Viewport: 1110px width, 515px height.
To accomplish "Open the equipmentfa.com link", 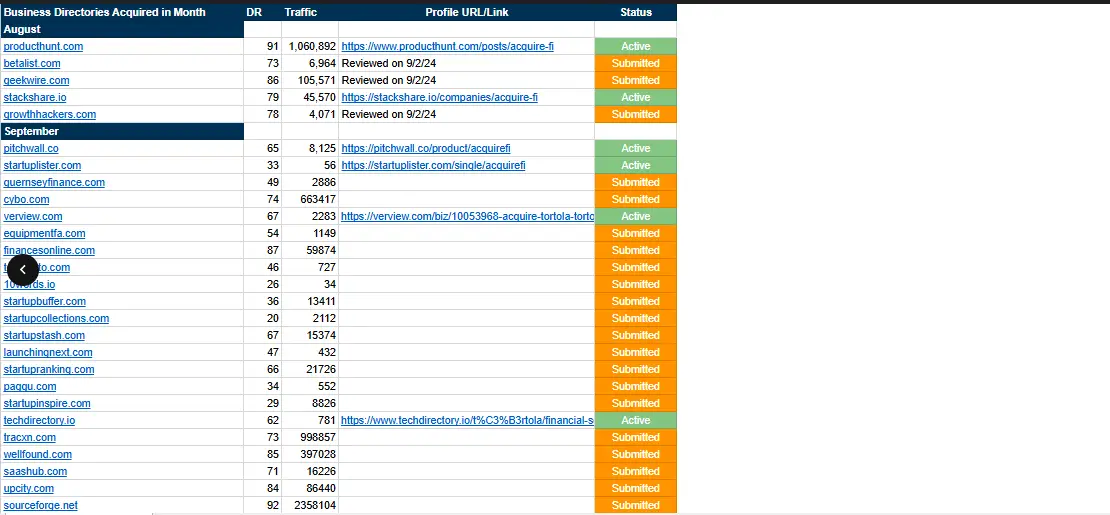I will click(x=45, y=233).
